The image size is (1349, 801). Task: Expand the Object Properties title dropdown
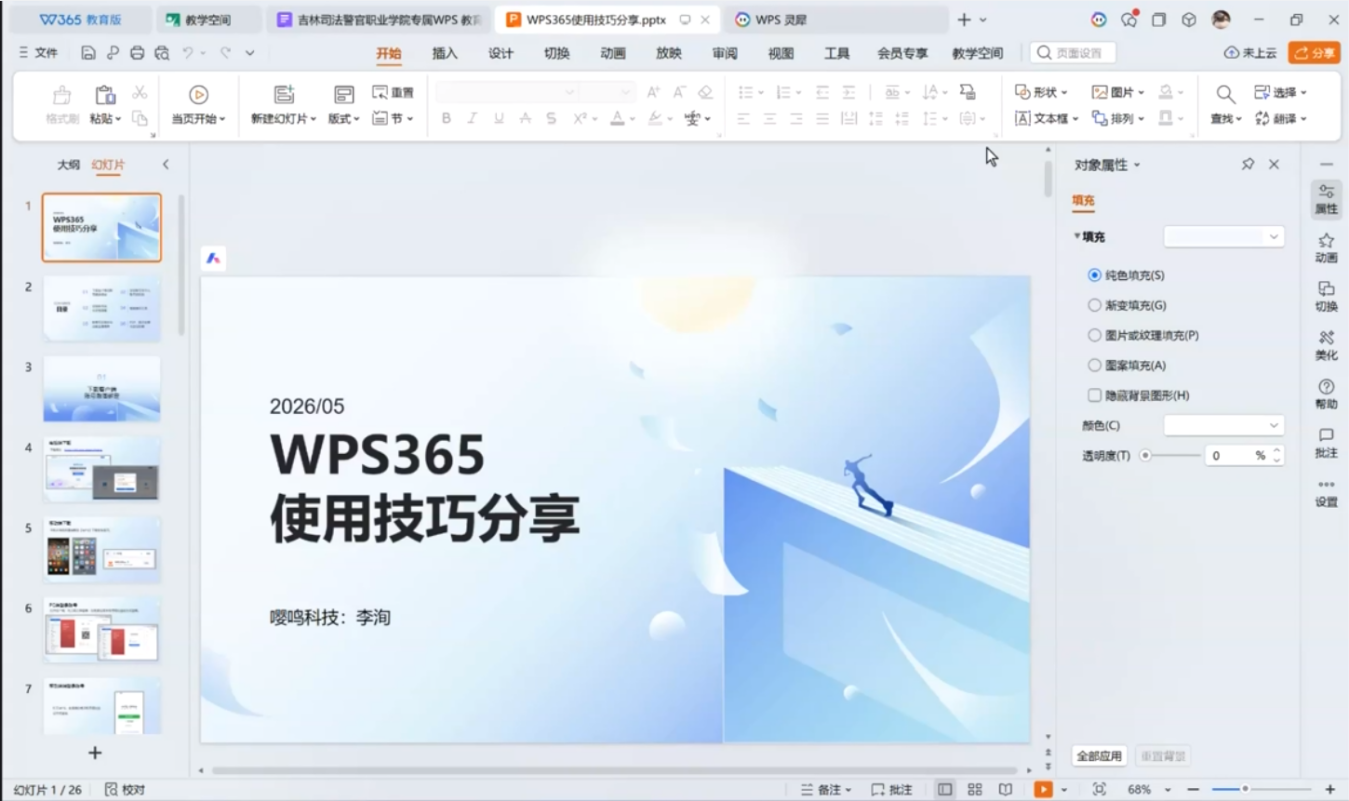1137,165
